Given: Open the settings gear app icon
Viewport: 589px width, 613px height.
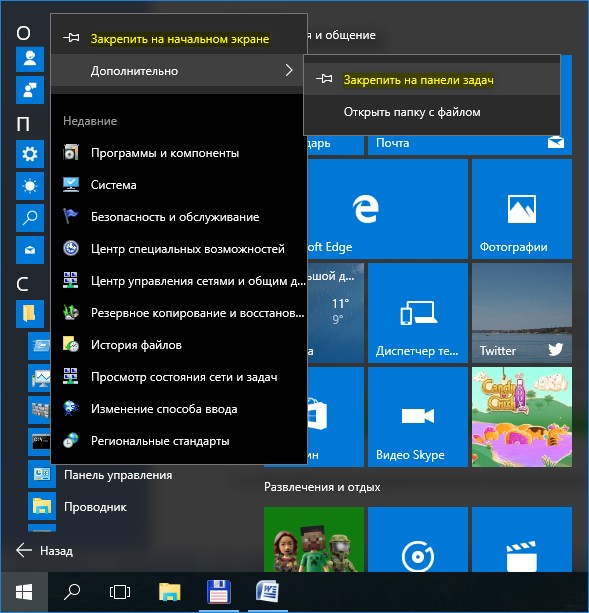Looking at the screenshot, I should click(30, 154).
